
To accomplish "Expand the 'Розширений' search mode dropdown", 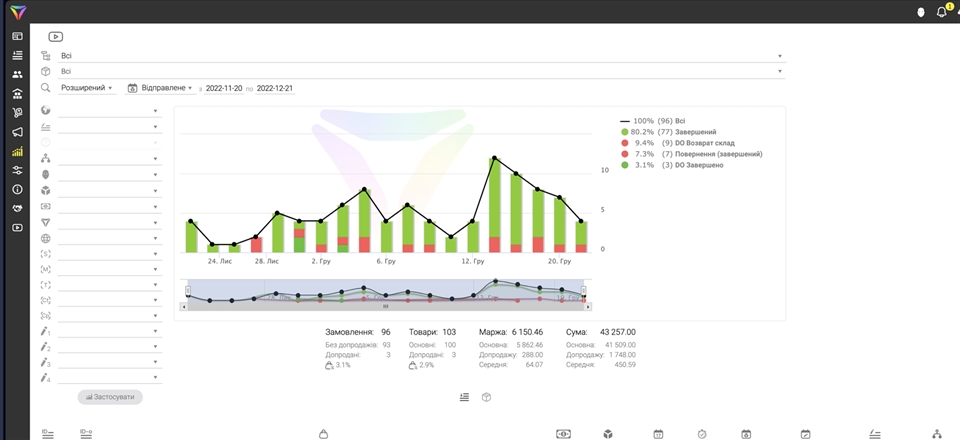I will pos(86,88).
